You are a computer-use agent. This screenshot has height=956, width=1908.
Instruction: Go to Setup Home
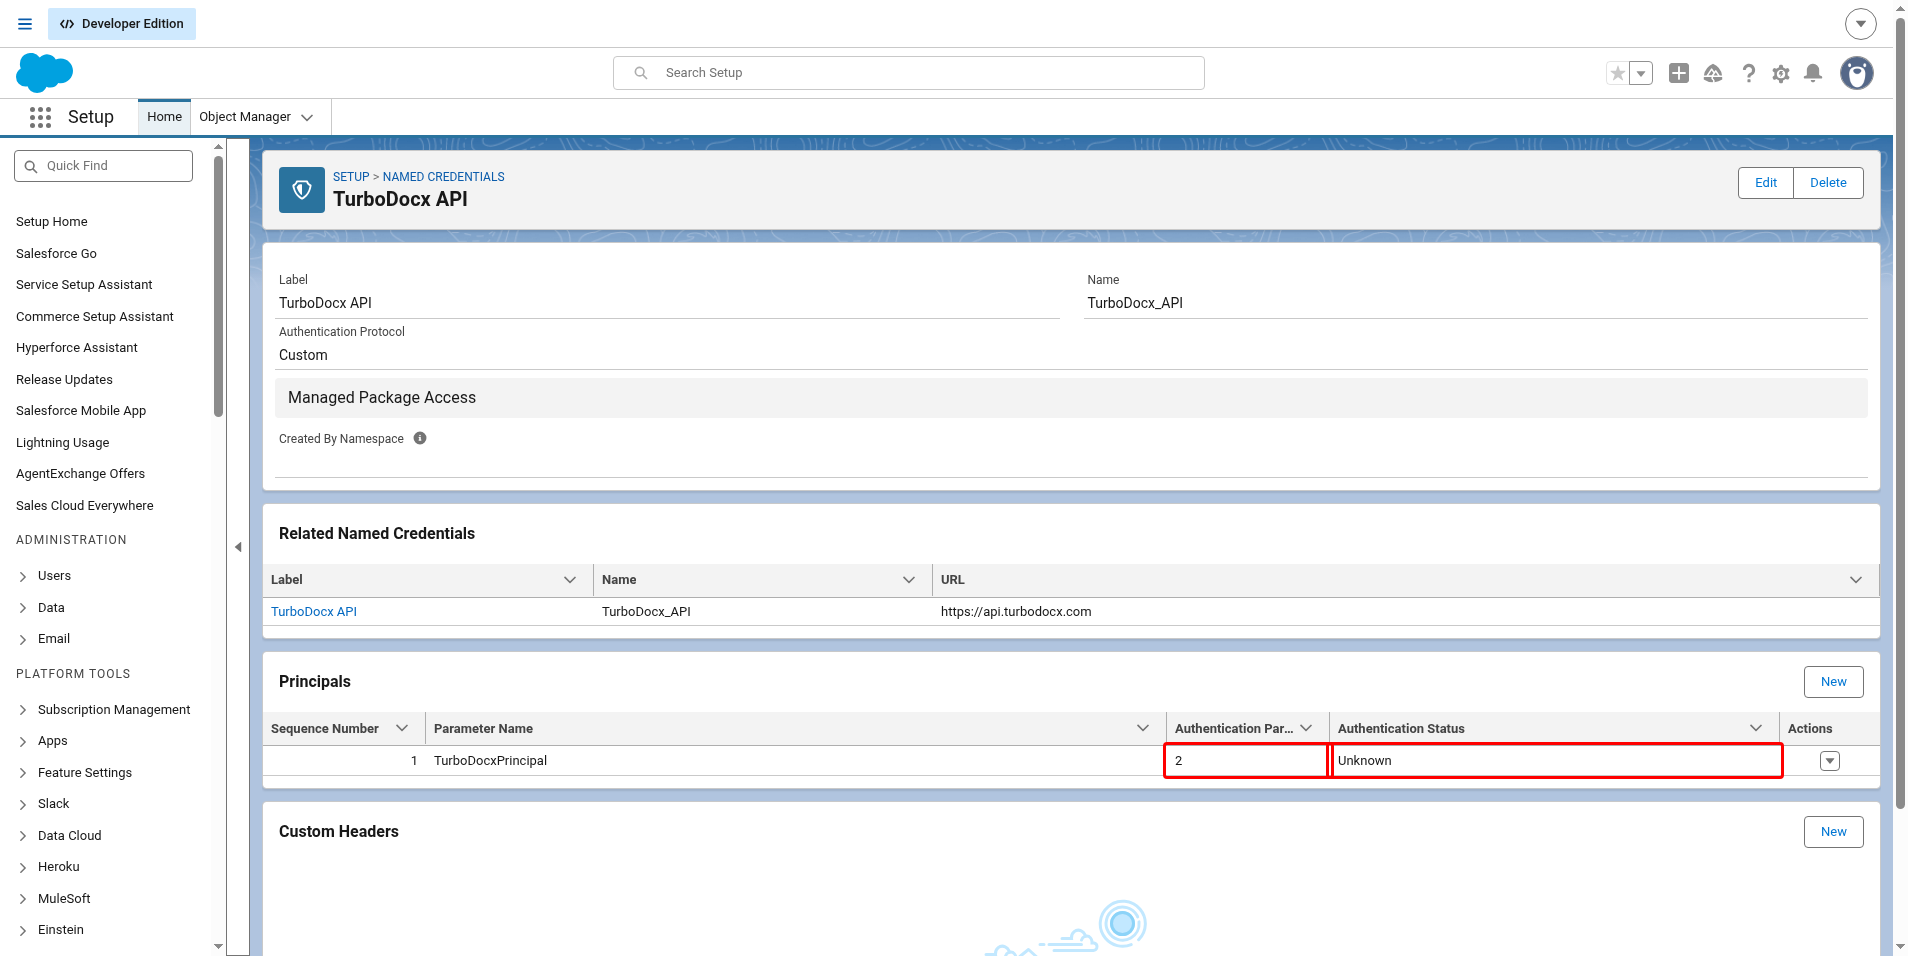[x=52, y=222]
